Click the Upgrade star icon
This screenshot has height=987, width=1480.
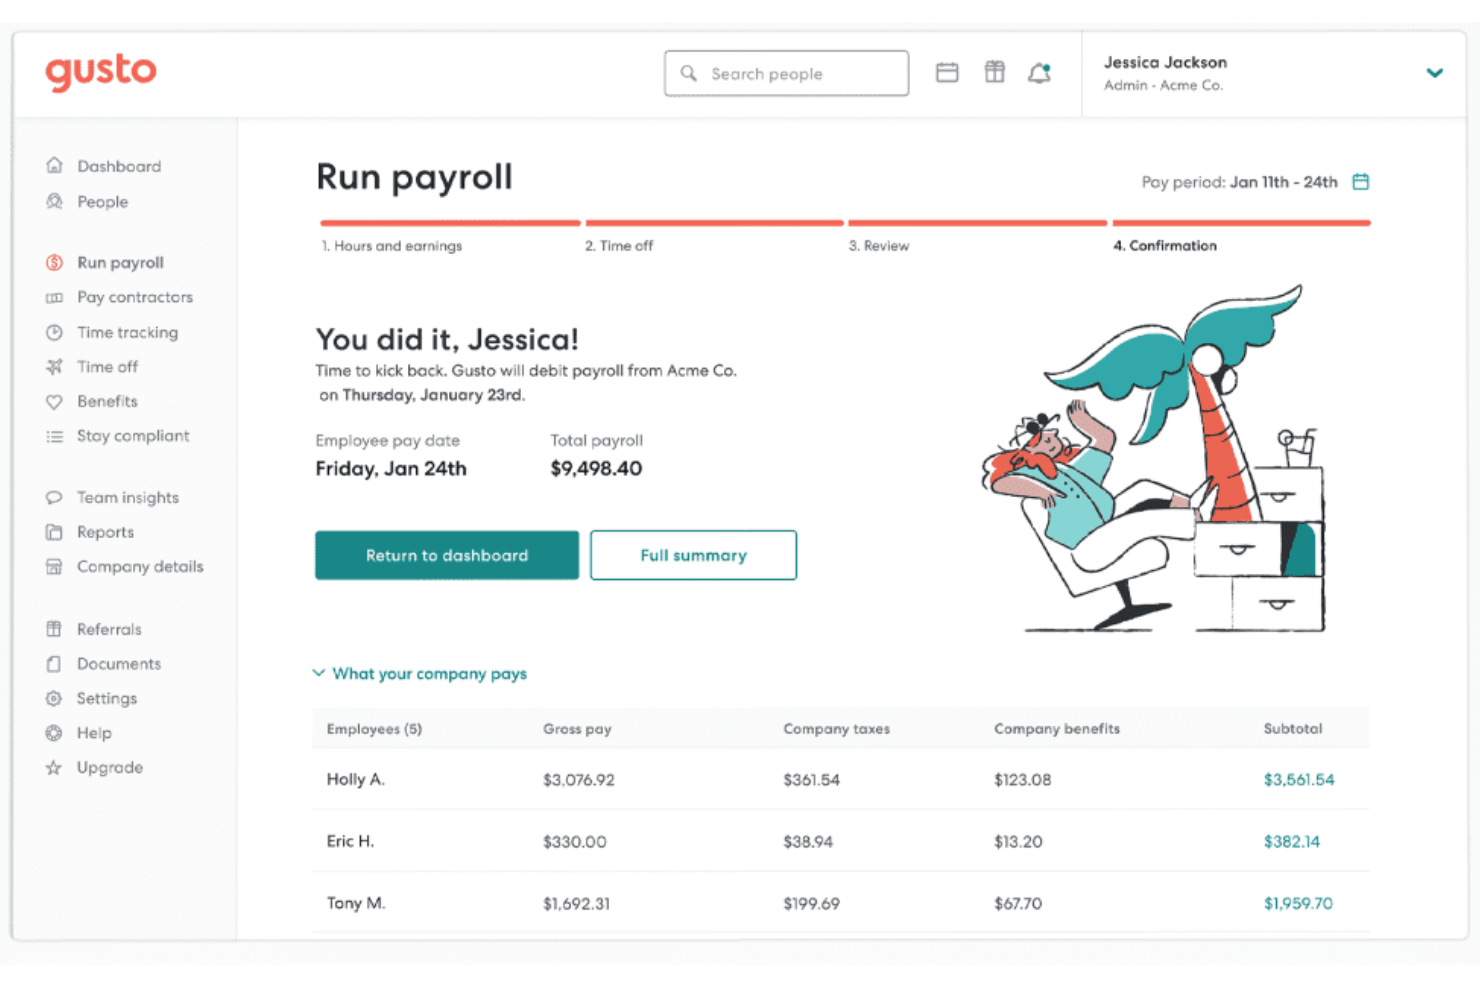pyautogui.click(x=55, y=767)
